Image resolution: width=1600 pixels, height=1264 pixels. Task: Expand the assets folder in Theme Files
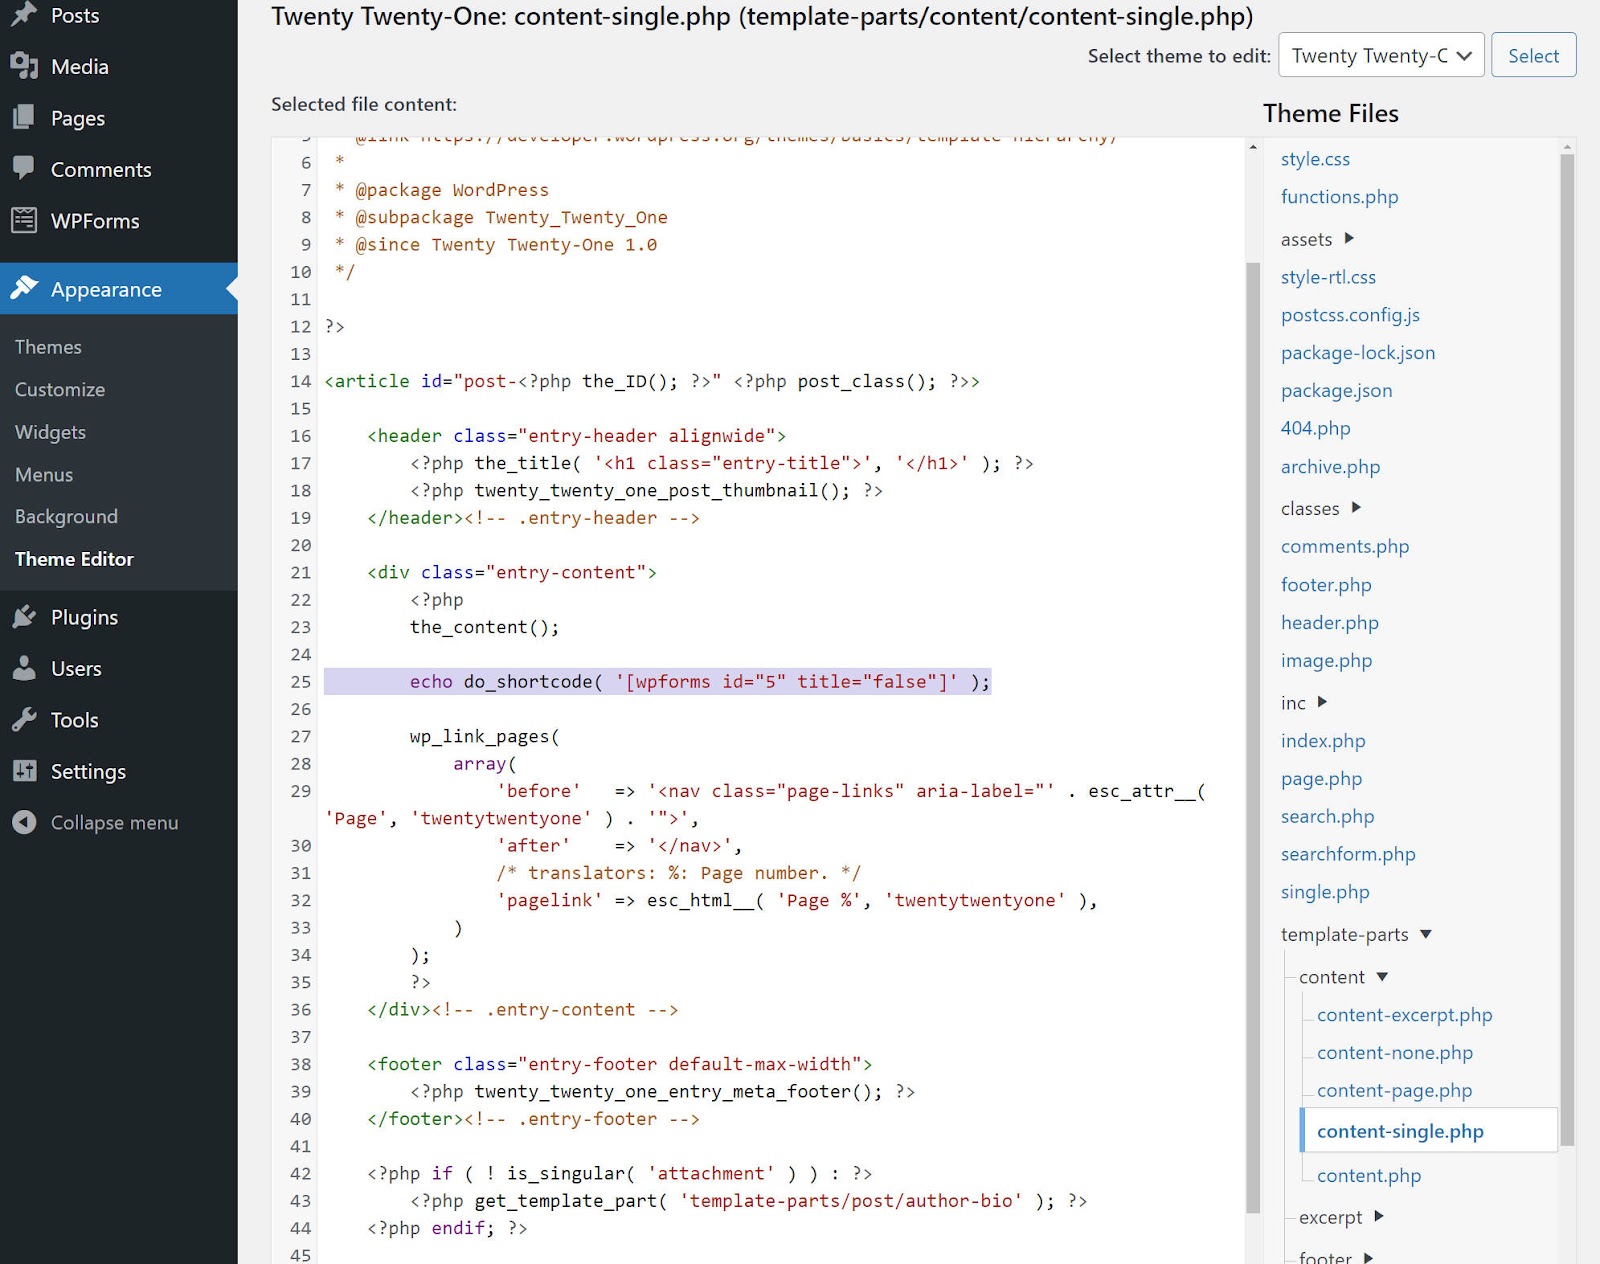(1351, 239)
